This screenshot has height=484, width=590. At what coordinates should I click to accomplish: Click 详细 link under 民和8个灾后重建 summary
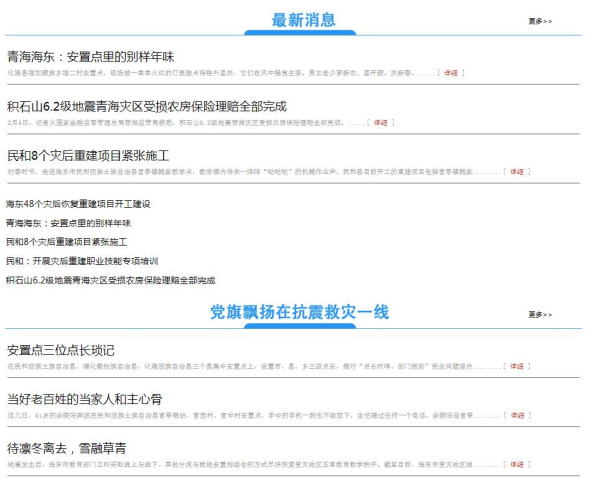[x=517, y=172]
